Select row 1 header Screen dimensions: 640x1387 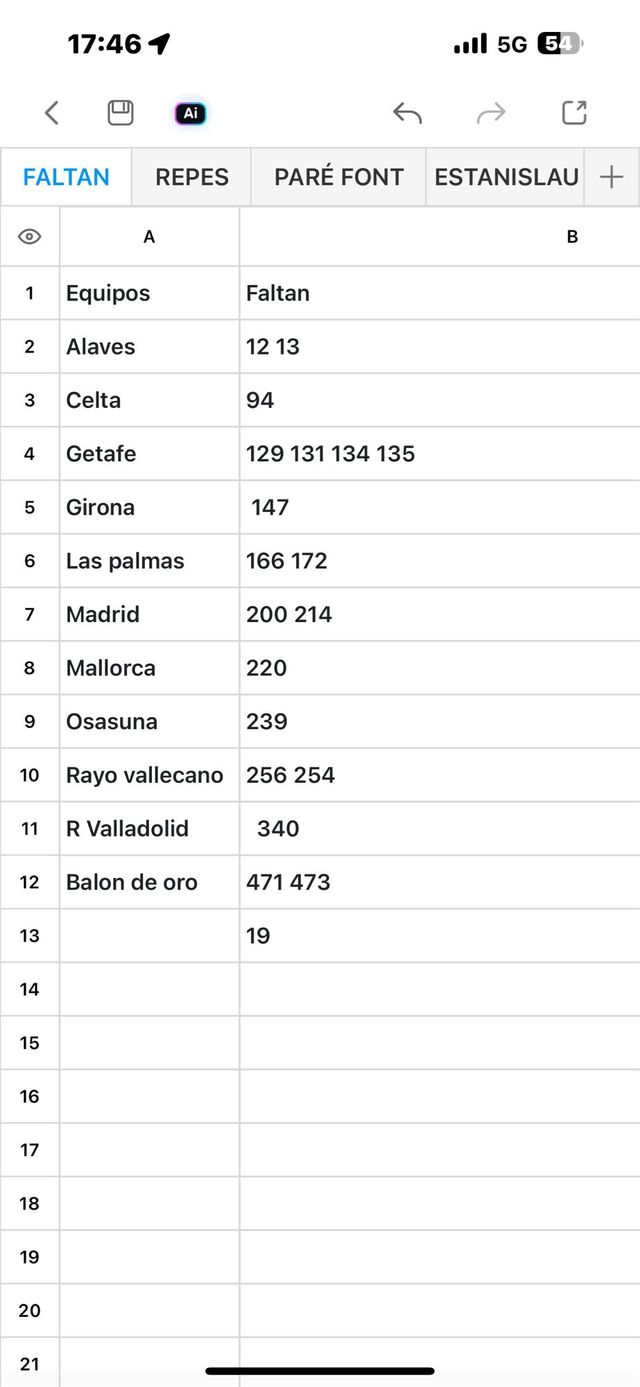pos(30,293)
